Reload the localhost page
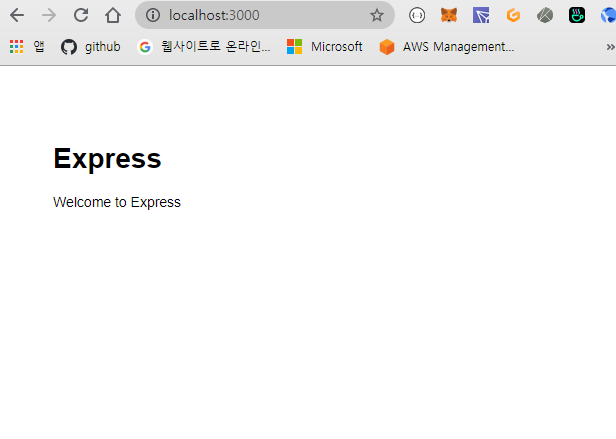This screenshot has height=439, width=616. (81, 15)
